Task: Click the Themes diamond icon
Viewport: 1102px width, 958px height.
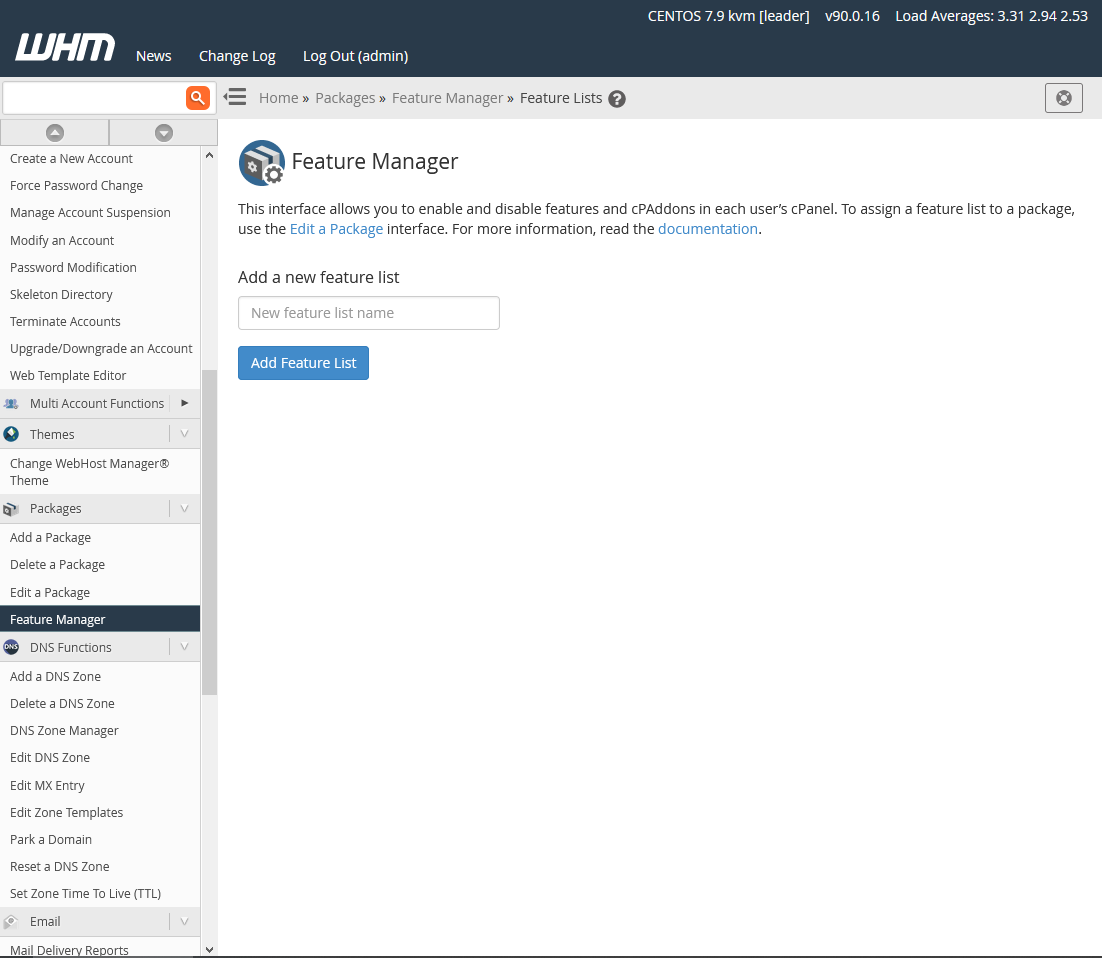Action: [11, 434]
